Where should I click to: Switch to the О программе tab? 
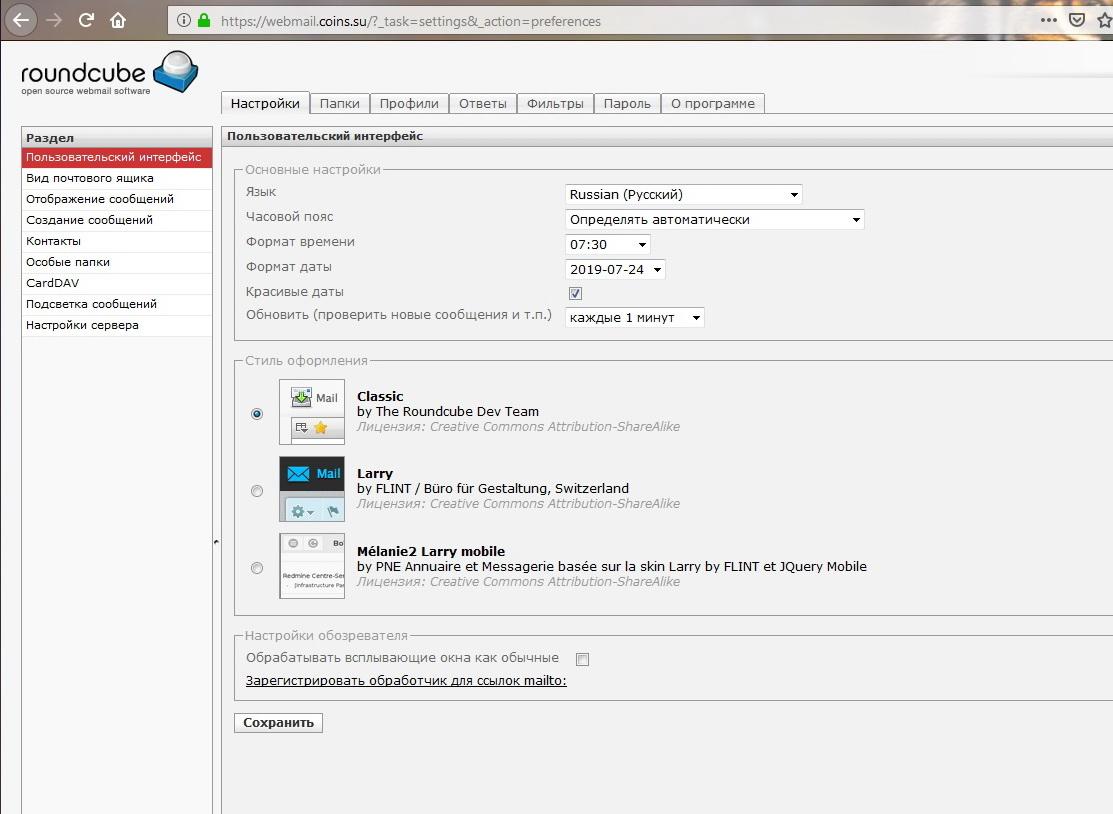coord(713,104)
